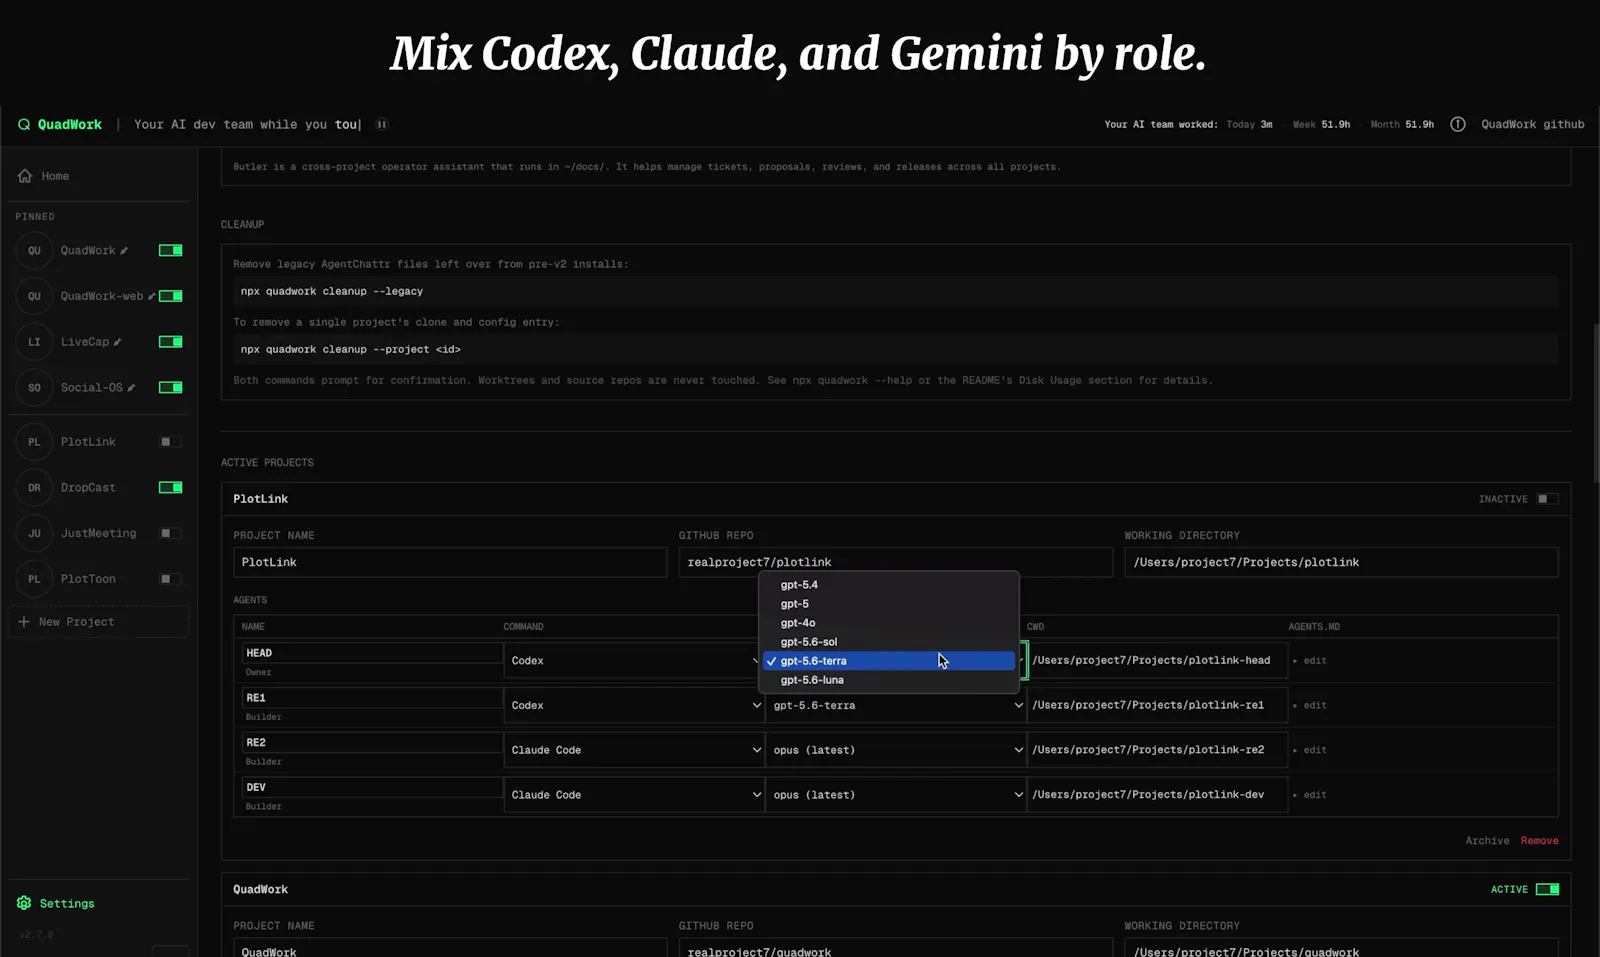This screenshot has height=957, width=1600.
Task: Open the info icon in top bar
Action: click(1458, 125)
